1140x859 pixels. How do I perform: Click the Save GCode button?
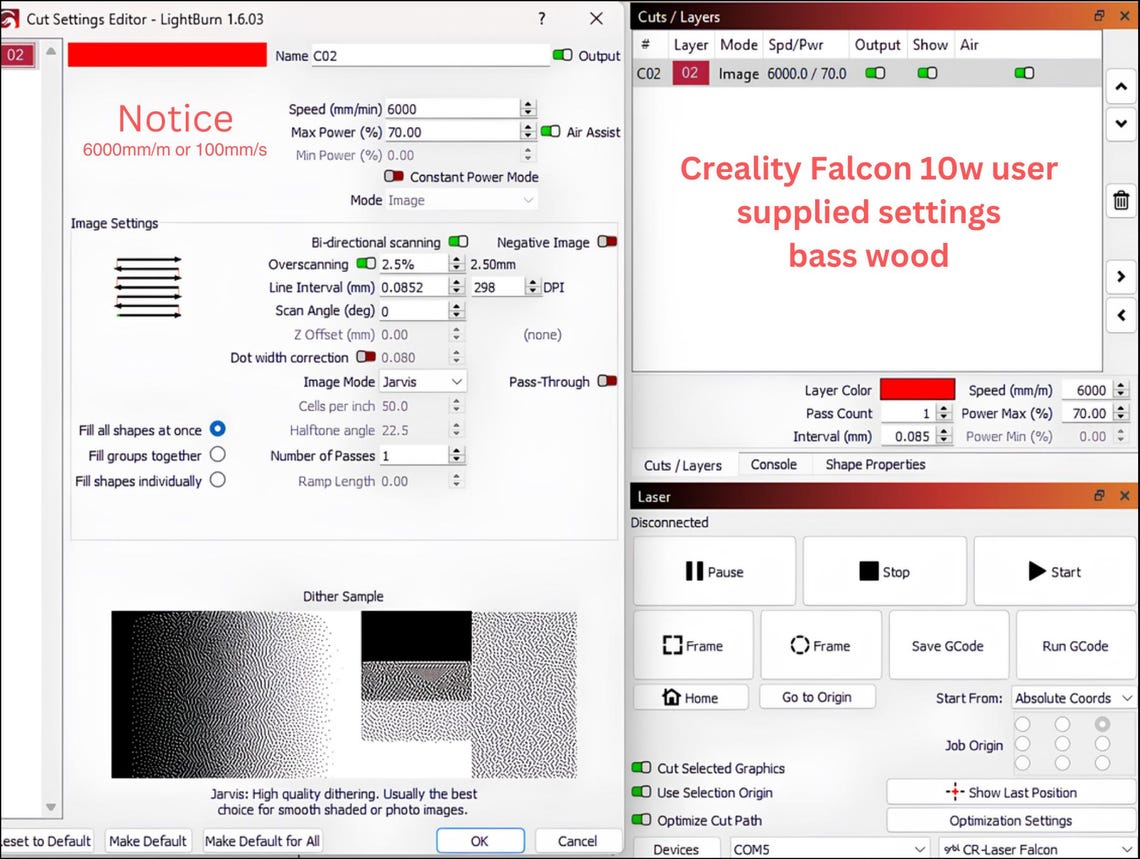pos(948,645)
